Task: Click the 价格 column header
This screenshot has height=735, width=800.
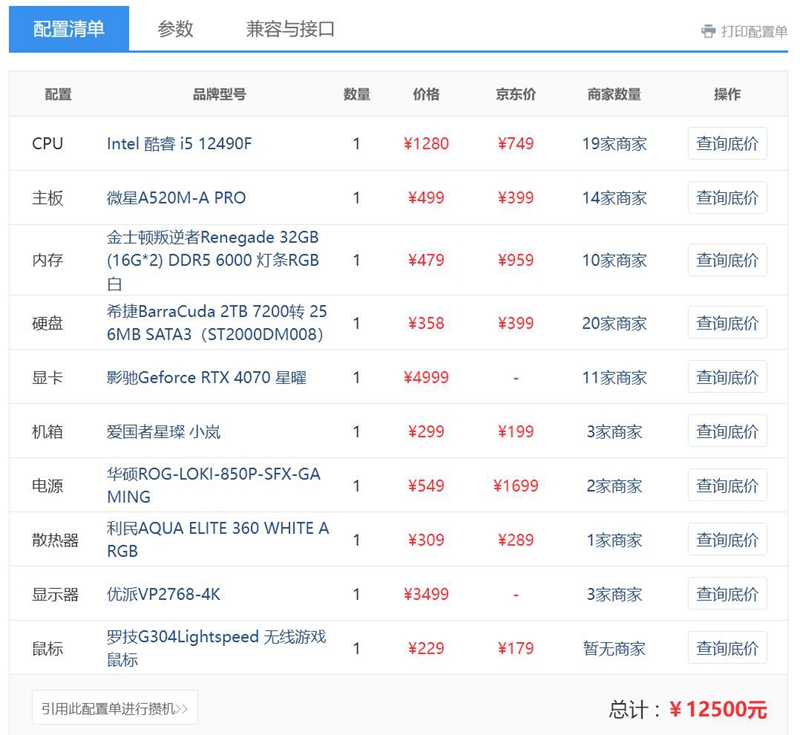Action: [426, 94]
